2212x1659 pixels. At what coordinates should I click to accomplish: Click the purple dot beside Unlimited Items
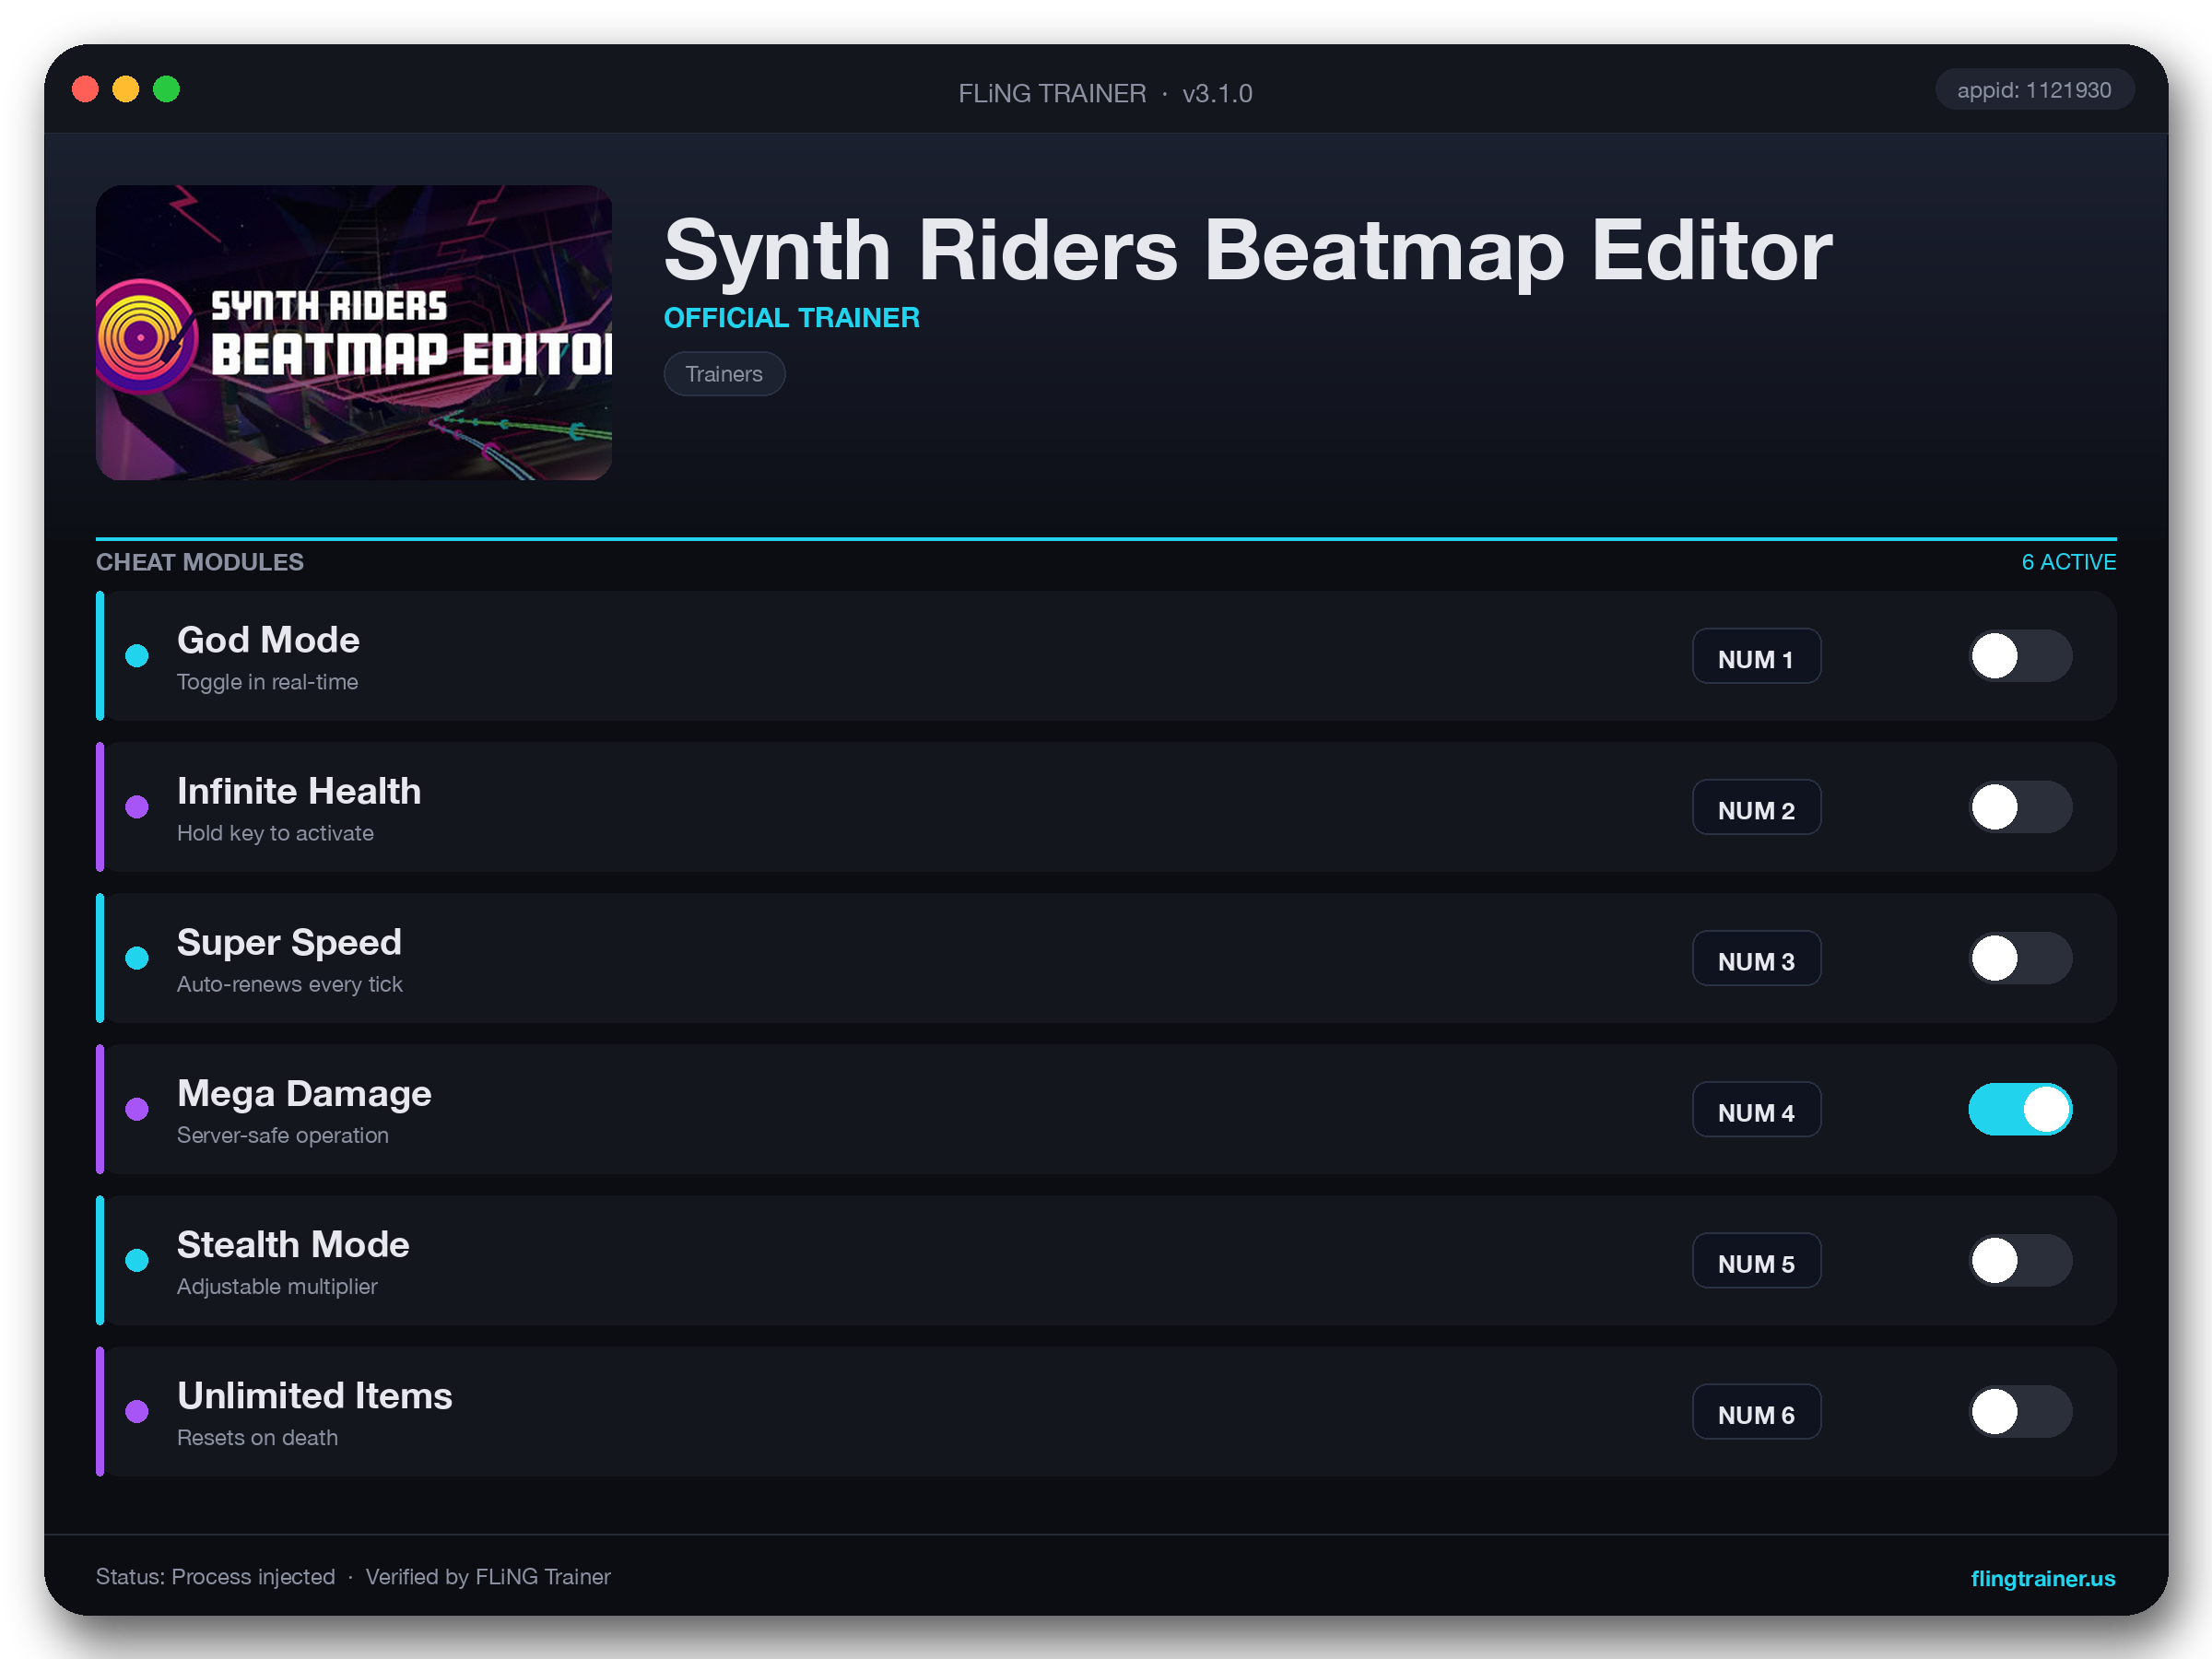[x=137, y=1411]
